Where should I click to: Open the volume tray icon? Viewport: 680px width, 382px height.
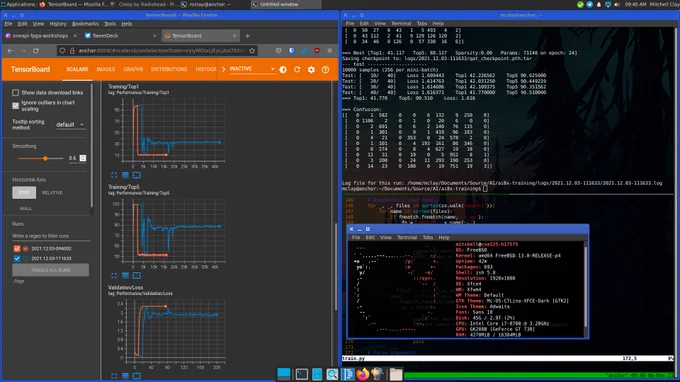(x=617, y=4)
